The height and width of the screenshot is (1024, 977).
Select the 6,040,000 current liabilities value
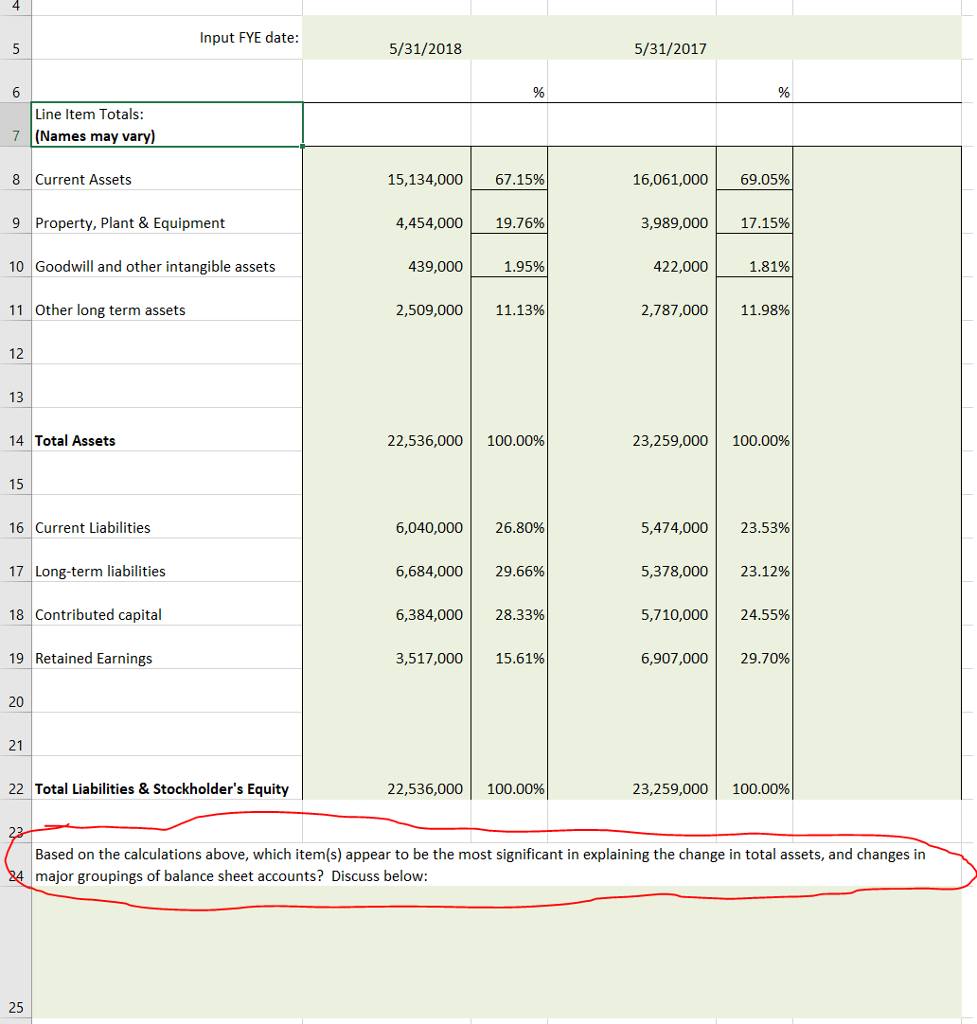click(x=387, y=517)
